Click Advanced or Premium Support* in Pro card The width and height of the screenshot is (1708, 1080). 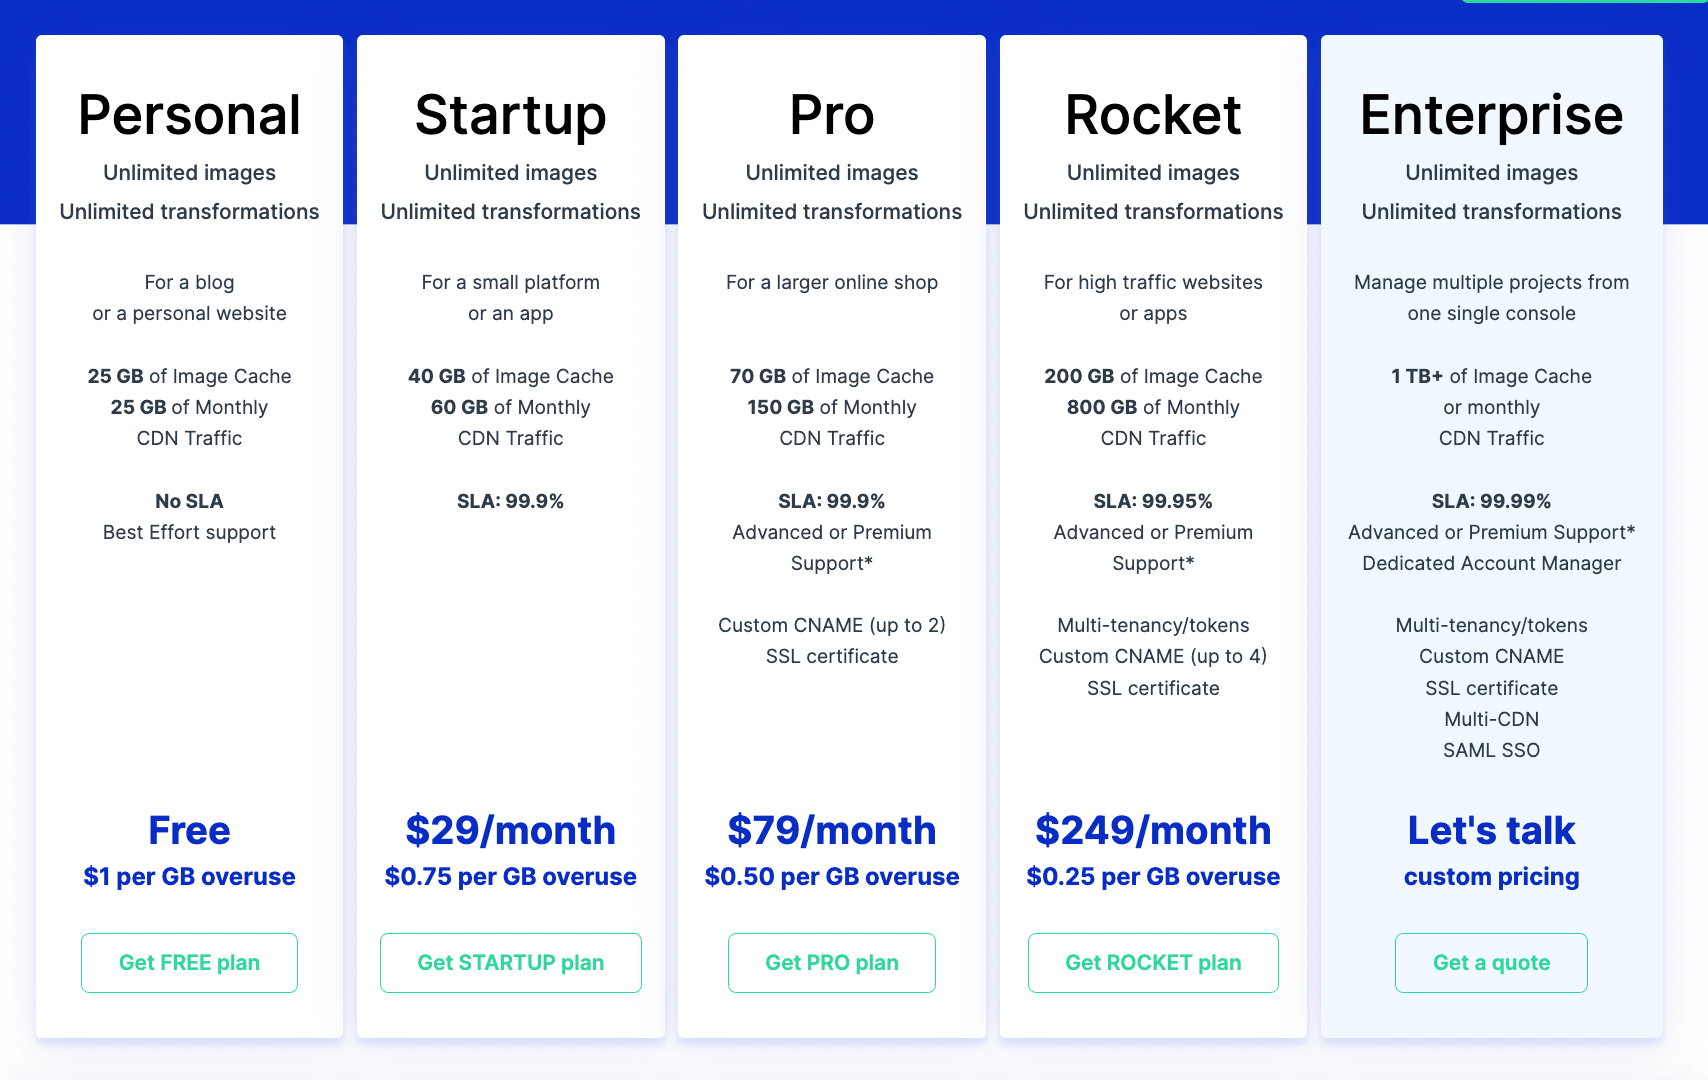[x=832, y=548]
